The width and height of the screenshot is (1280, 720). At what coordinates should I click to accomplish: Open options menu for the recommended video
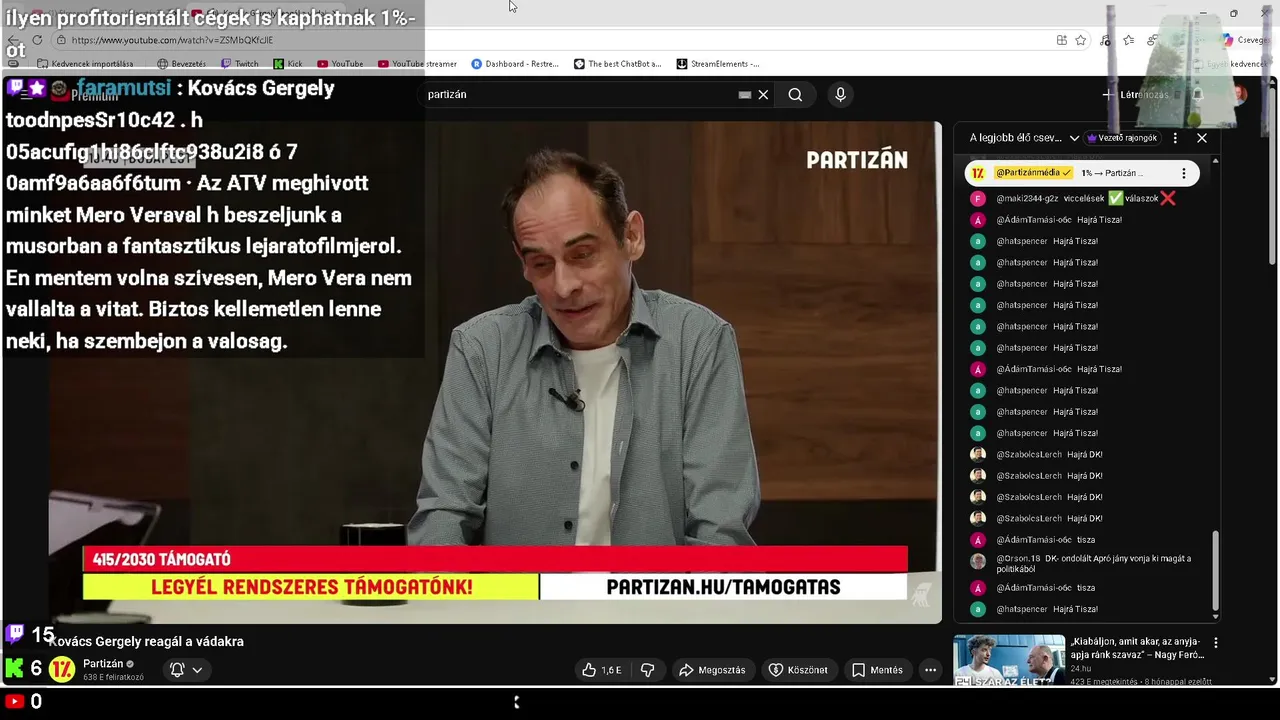pyautogui.click(x=1216, y=643)
